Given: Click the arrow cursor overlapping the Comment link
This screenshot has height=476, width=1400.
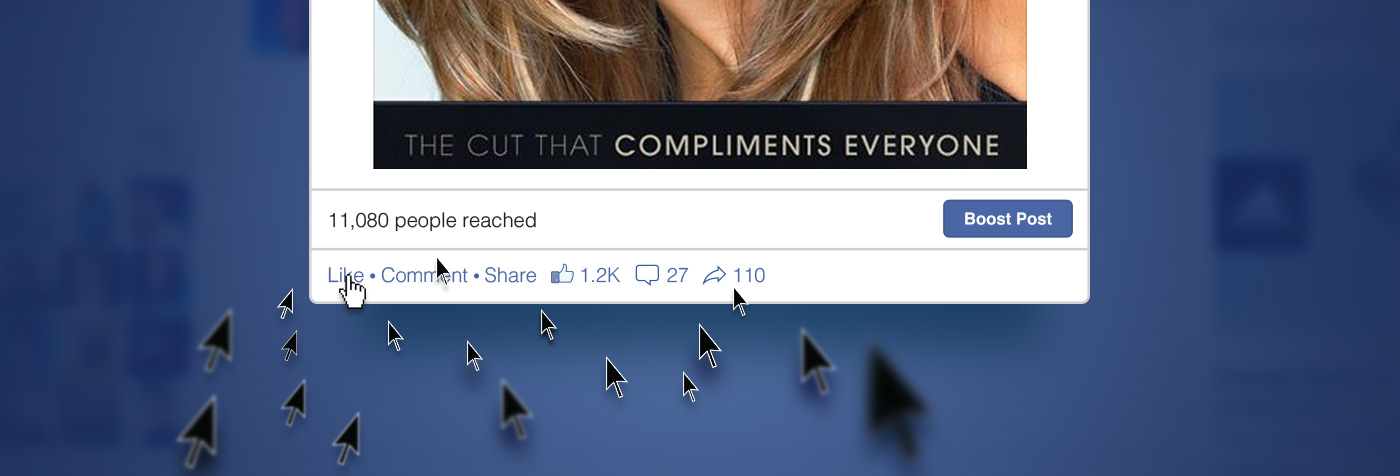Looking at the screenshot, I should point(443,272).
